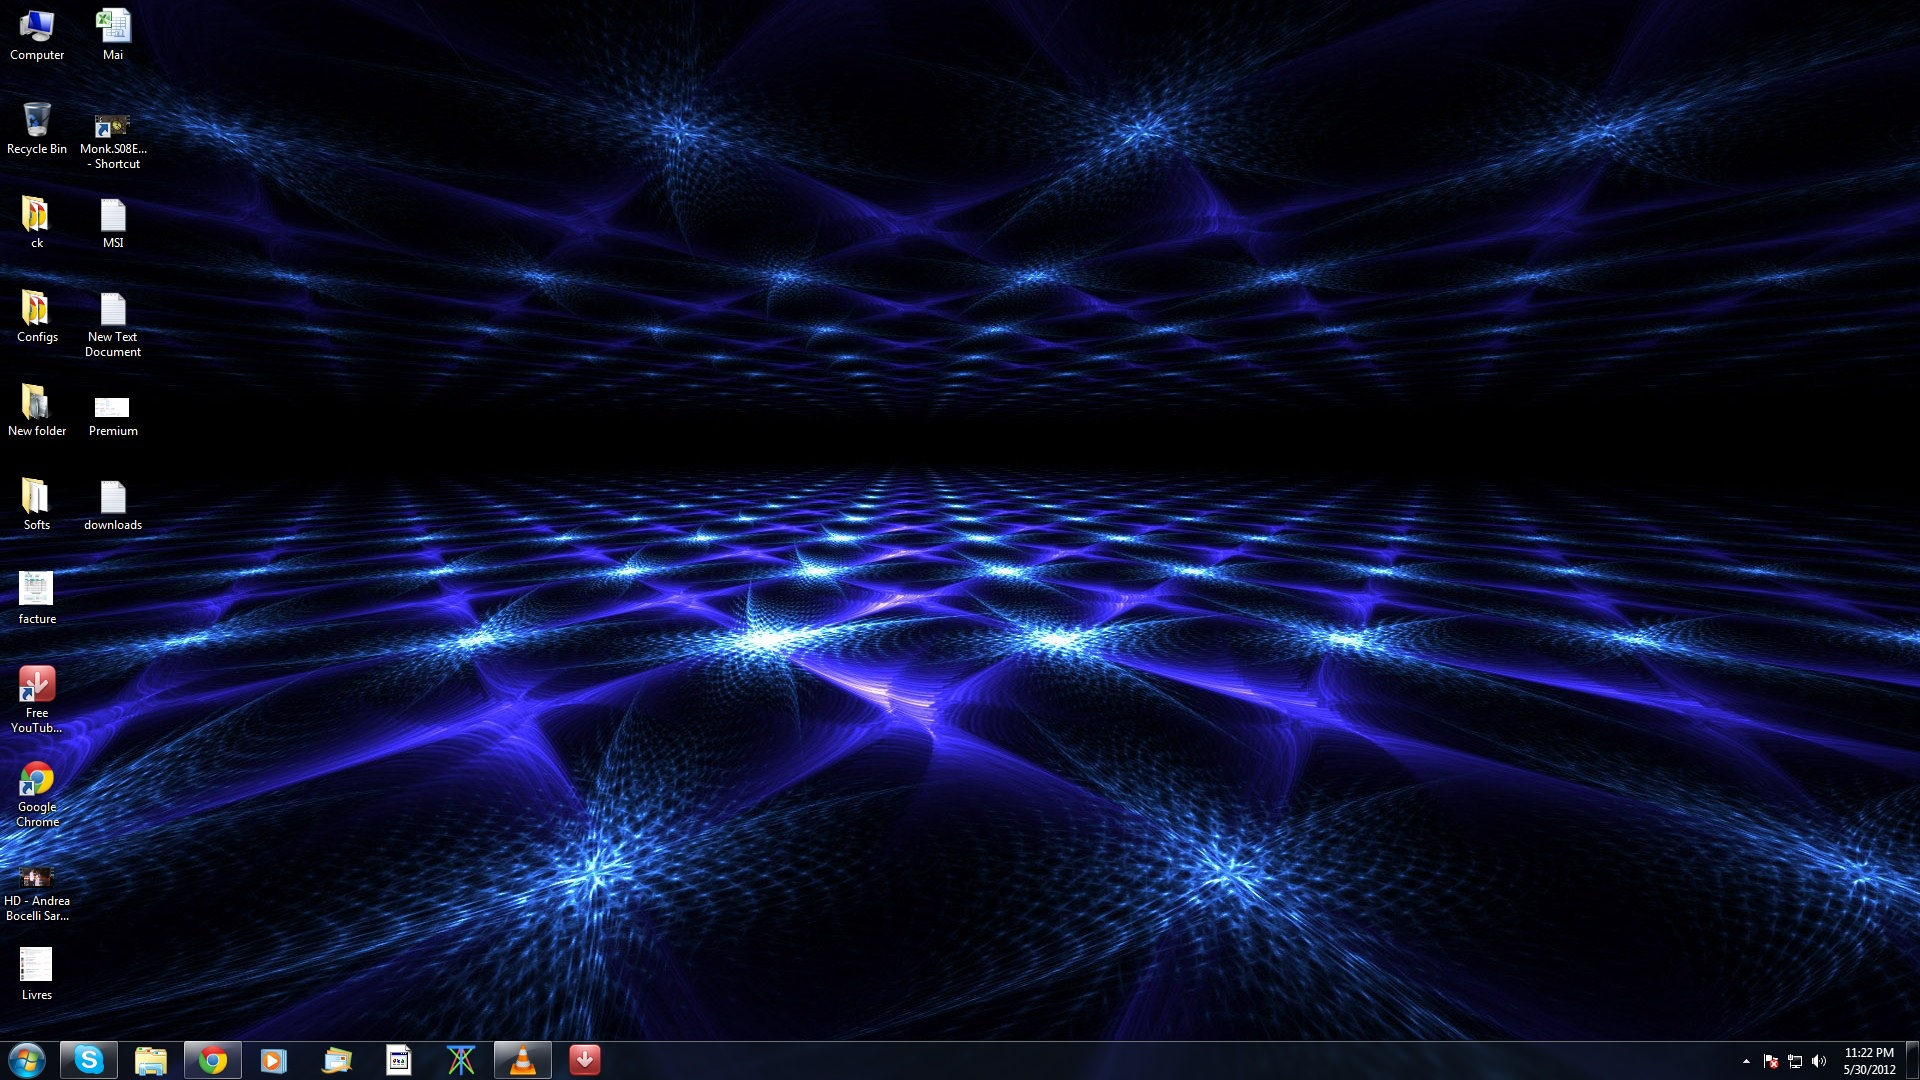1920x1080 pixels.
Task: Open the volume speaker tray control
Action: (1819, 1061)
